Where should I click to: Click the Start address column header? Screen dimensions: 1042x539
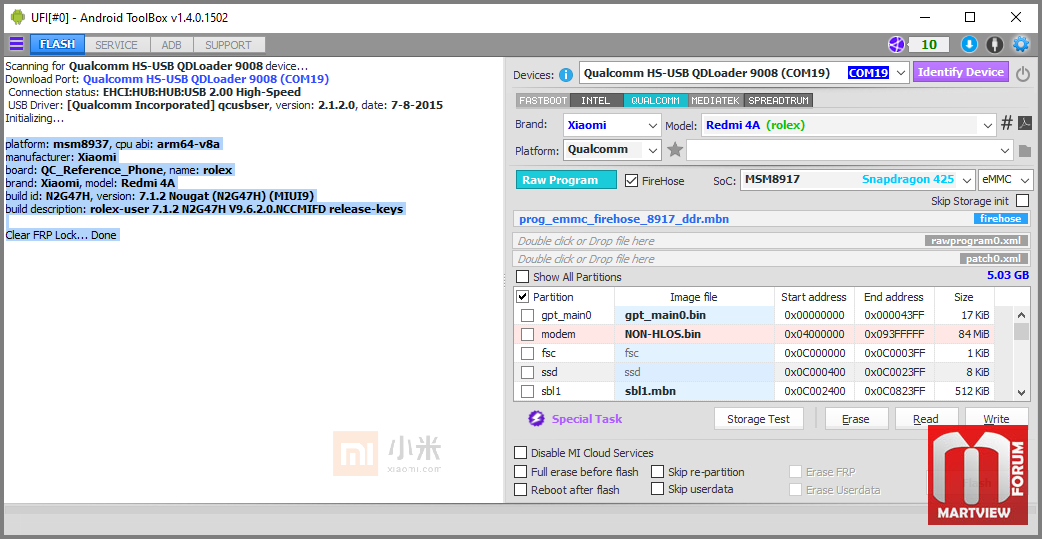814,296
